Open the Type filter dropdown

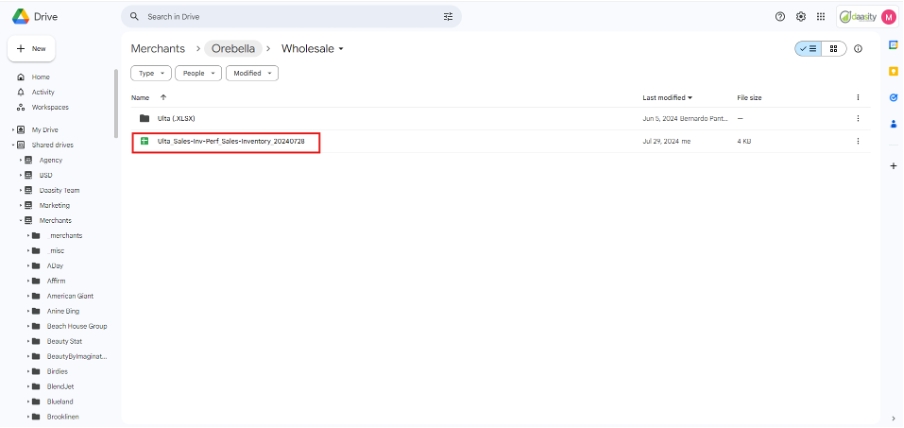click(151, 73)
